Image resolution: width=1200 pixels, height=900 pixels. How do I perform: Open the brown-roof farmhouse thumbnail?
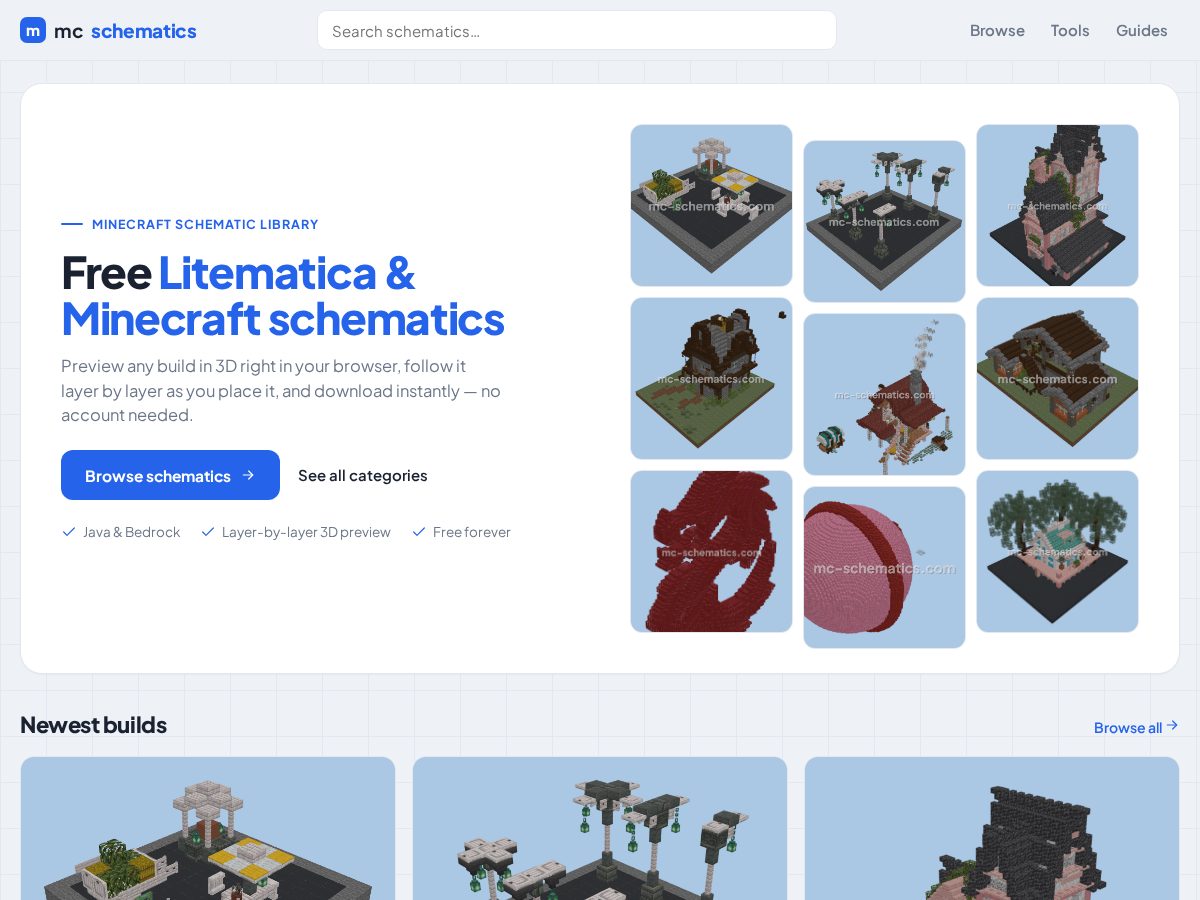click(1057, 378)
